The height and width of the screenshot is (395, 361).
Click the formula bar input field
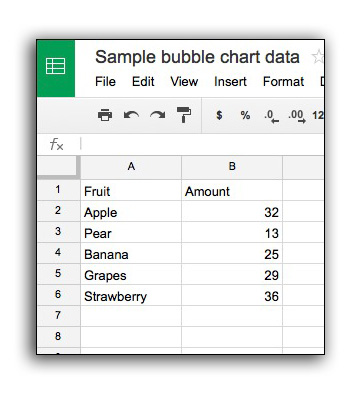point(202,144)
